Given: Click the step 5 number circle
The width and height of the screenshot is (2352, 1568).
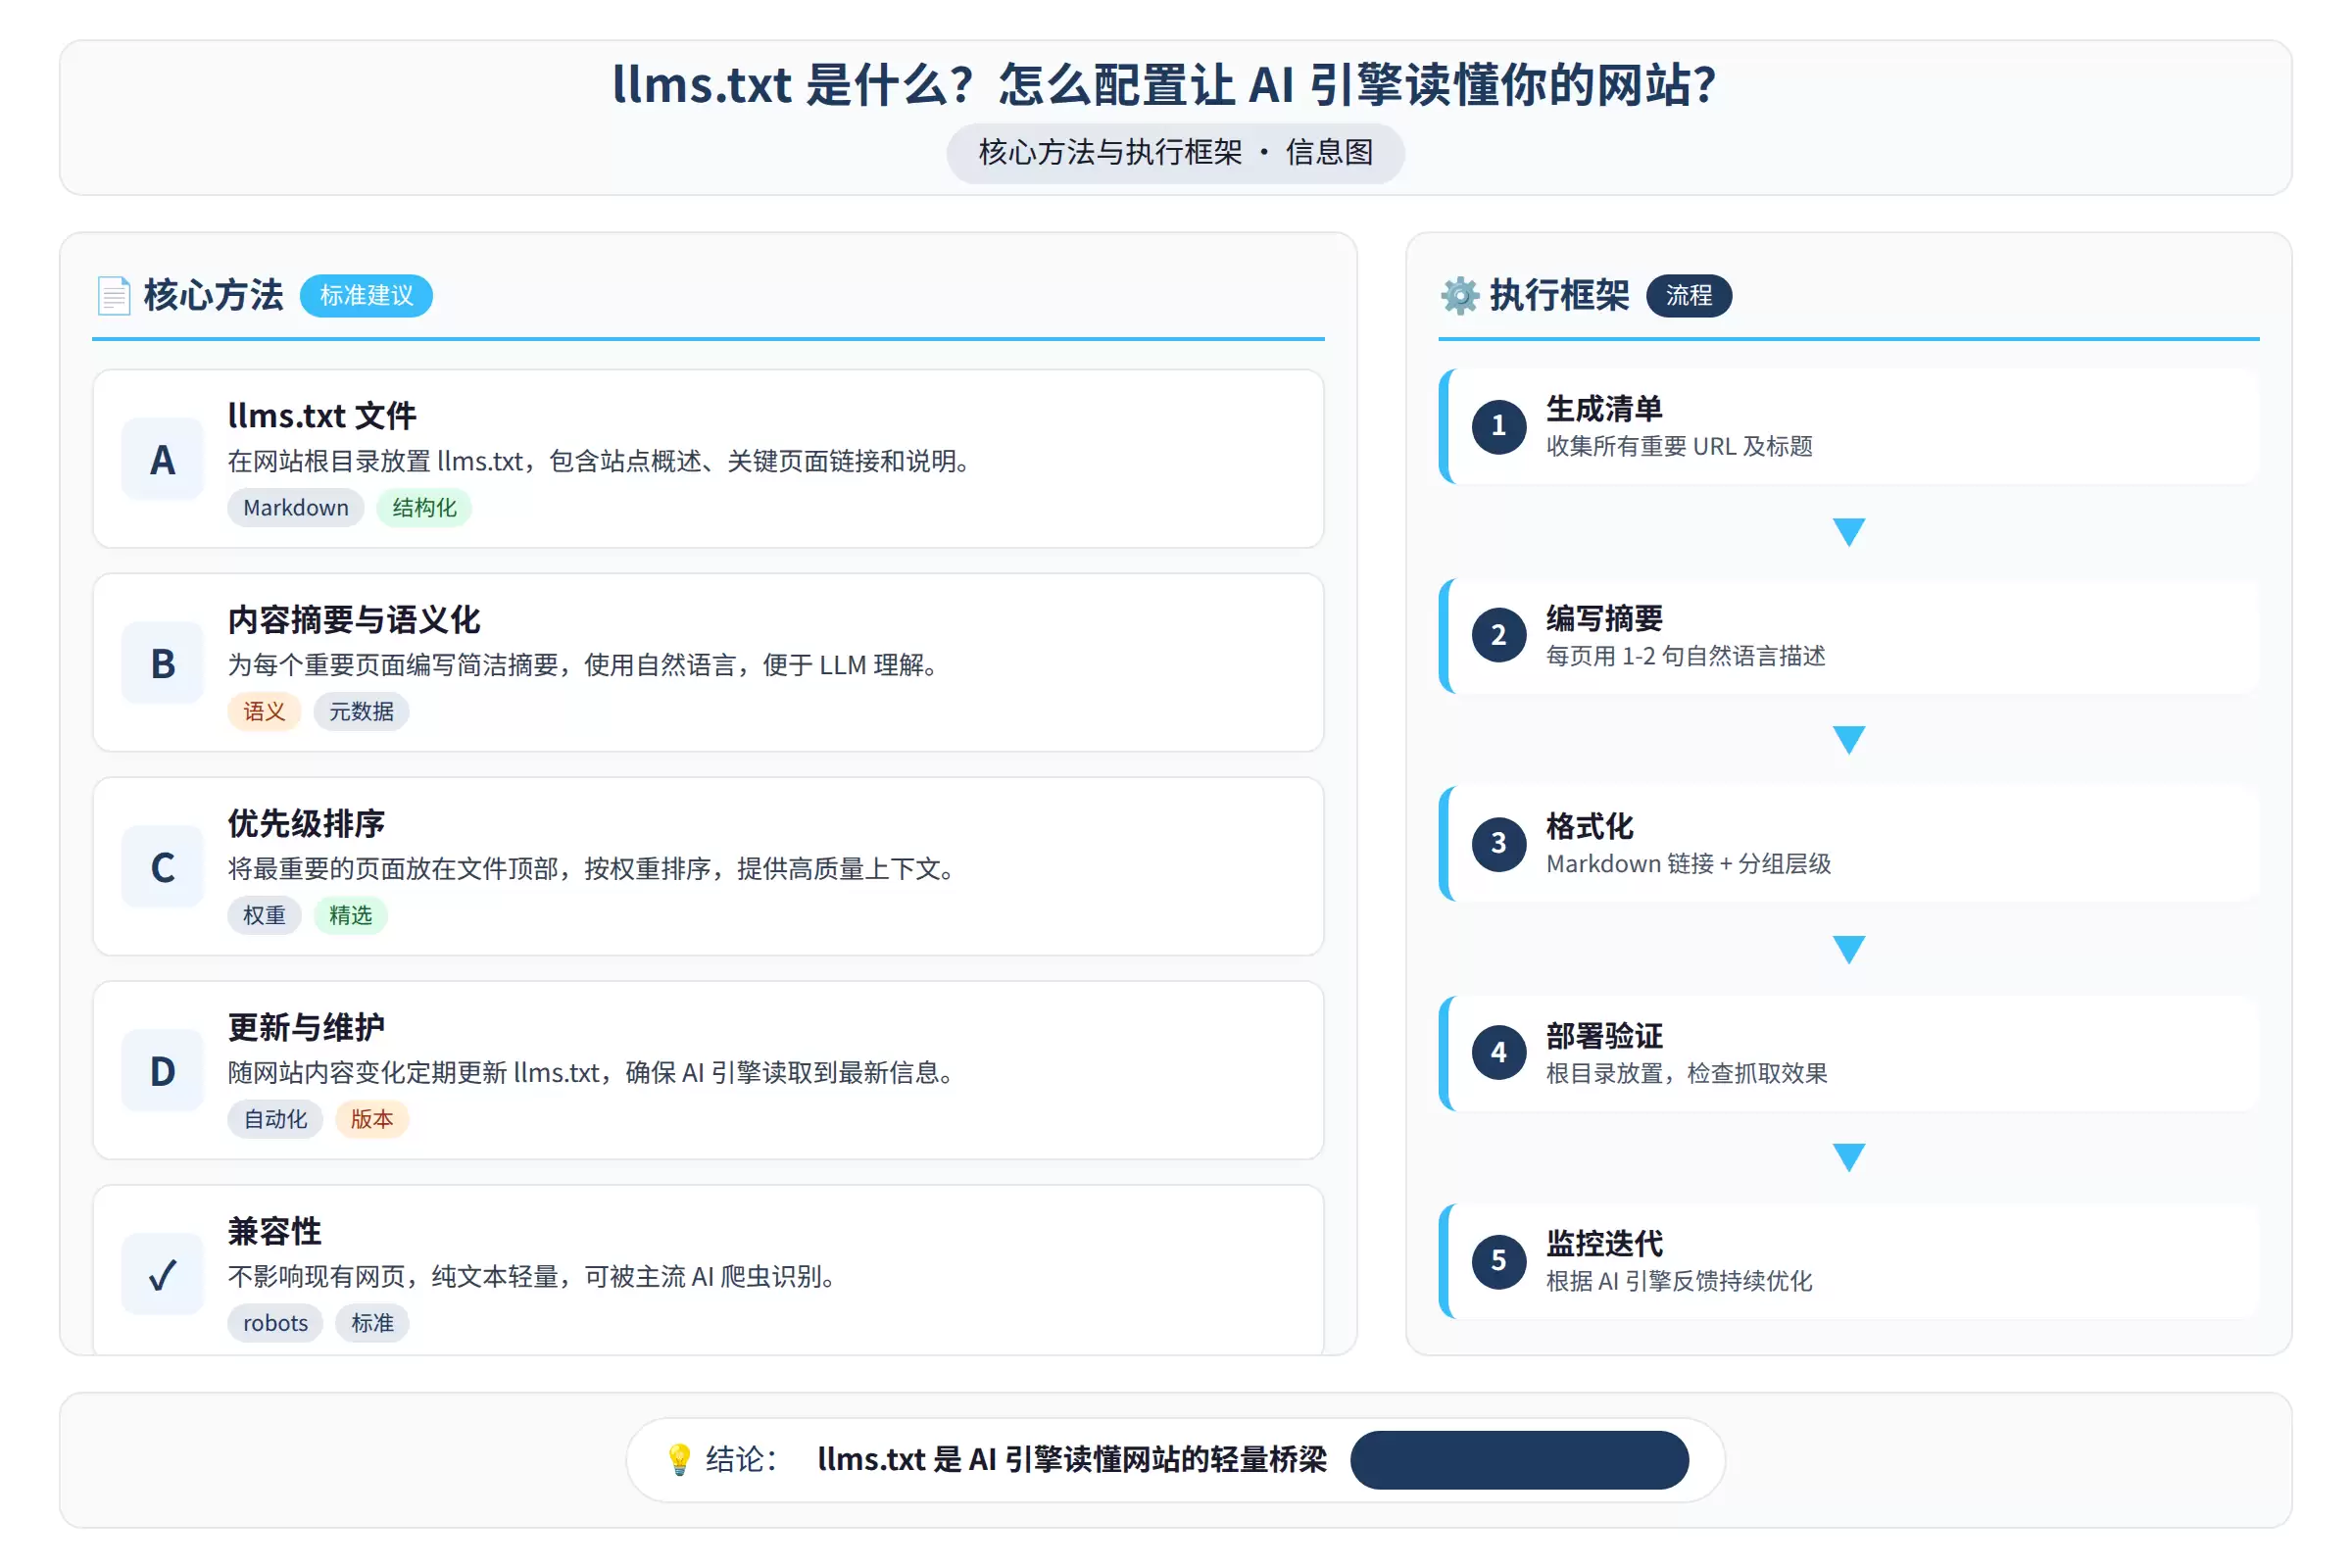Looking at the screenshot, I should point(1499,1261).
